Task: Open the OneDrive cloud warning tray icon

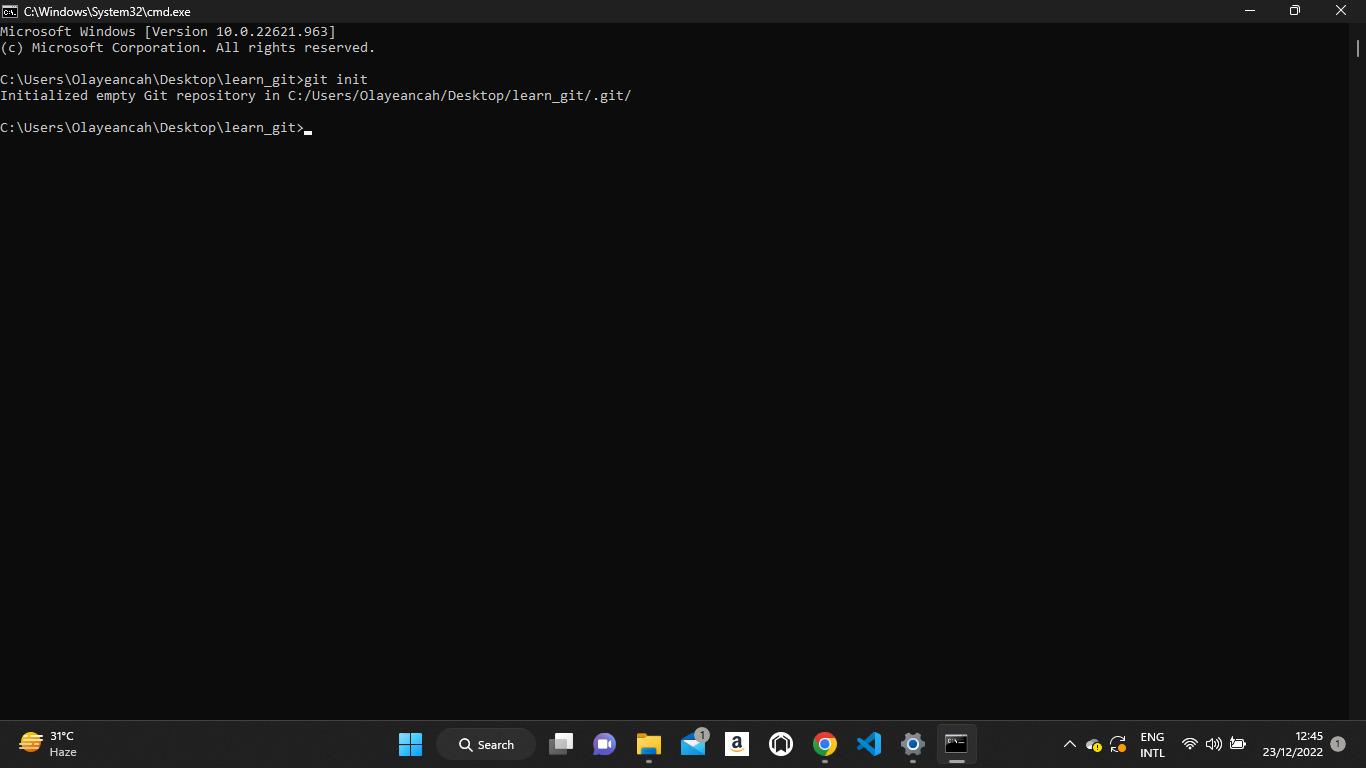Action: pyautogui.click(x=1094, y=744)
